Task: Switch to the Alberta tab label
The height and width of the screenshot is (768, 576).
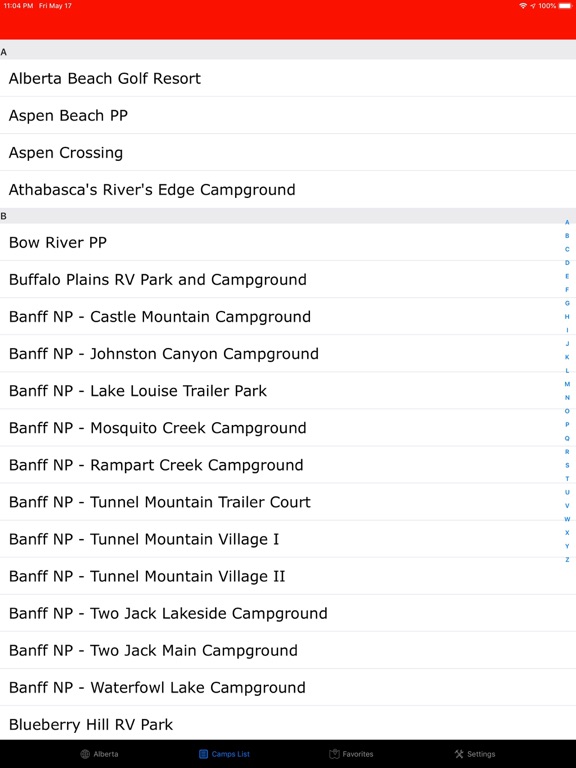Action: click(106, 754)
